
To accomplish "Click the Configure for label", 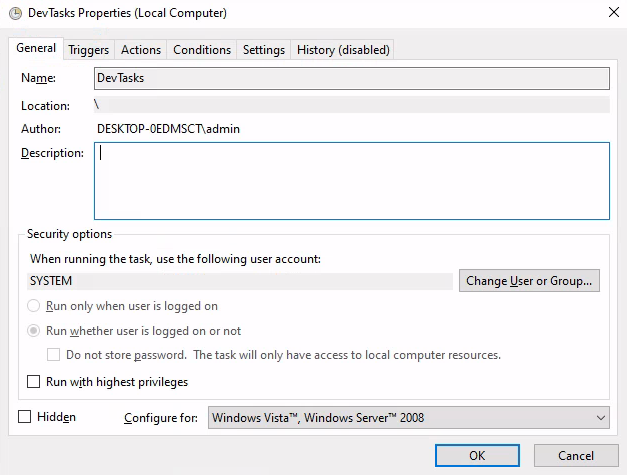I will [x=161, y=418].
